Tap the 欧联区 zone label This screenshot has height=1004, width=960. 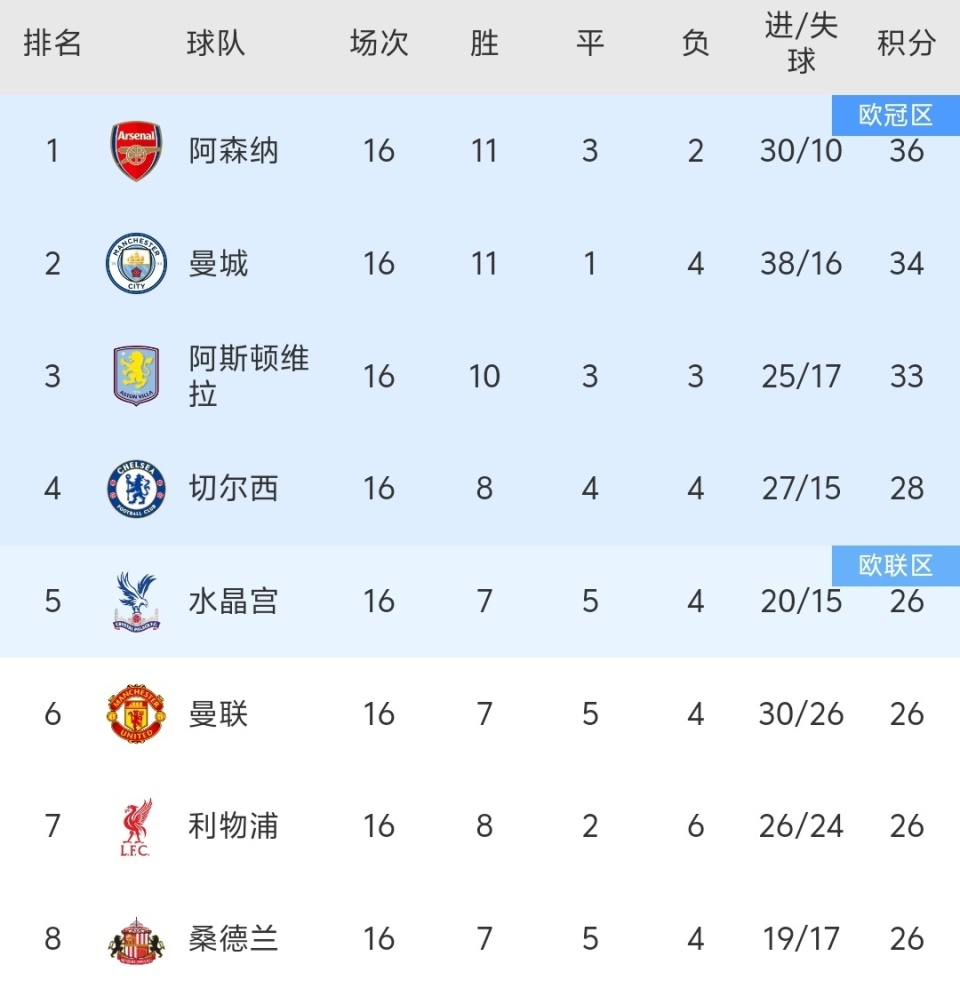click(x=895, y=566)
